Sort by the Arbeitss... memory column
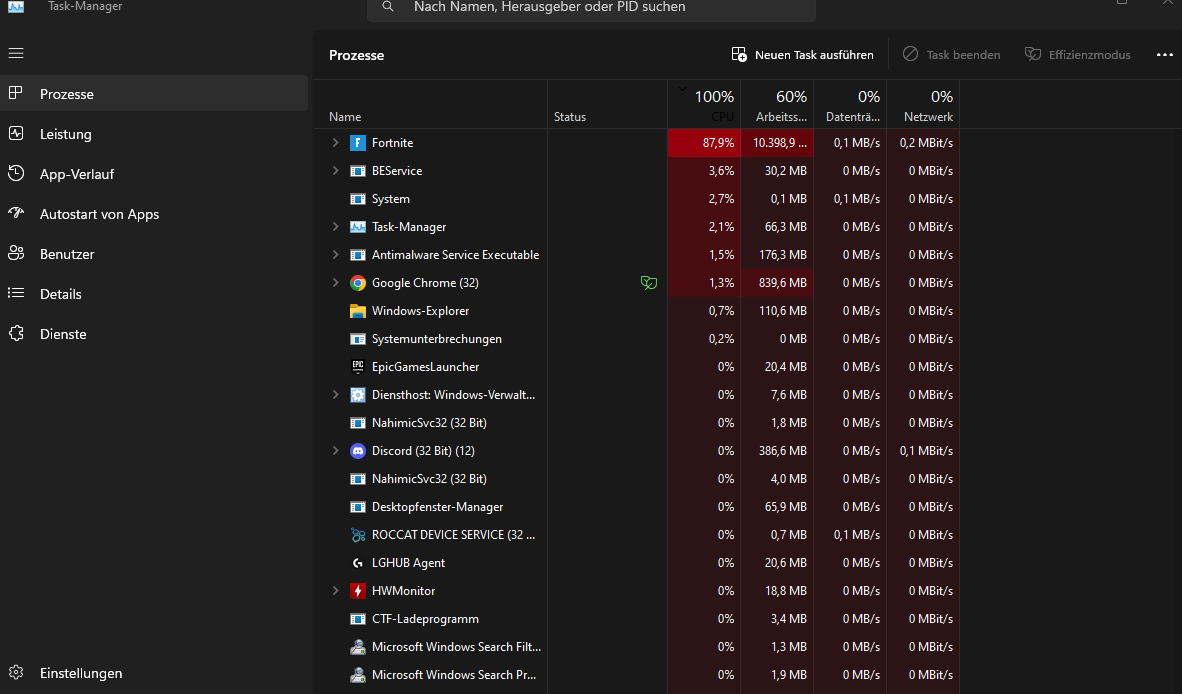The image size is (1182, 694). pyautogui.click(x=777, y=105)
